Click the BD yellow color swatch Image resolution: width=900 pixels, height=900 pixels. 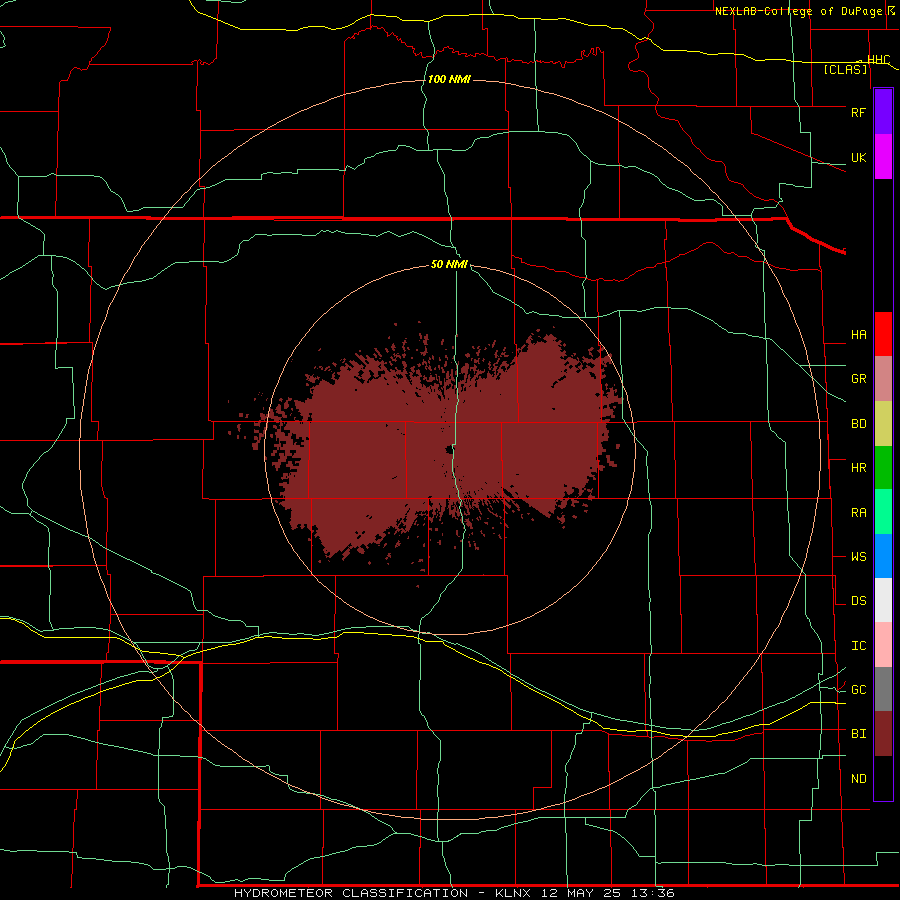coord(883,424)
